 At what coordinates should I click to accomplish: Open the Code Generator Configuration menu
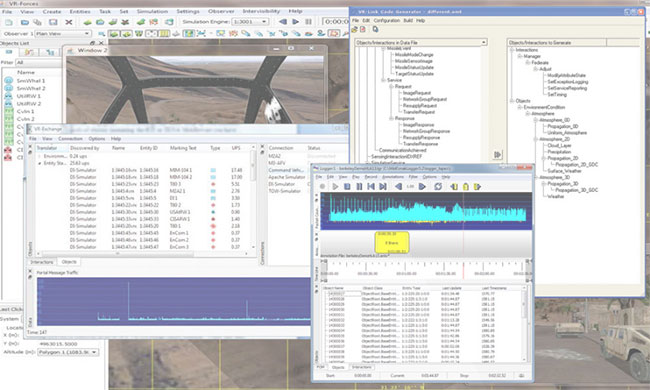click(386, 20)
